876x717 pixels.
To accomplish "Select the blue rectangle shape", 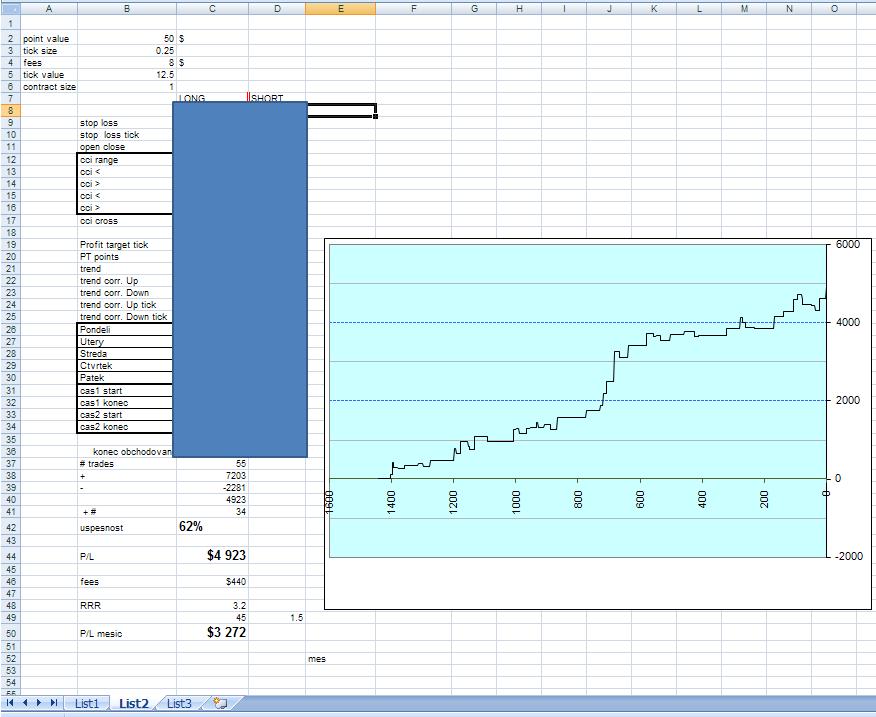I will click(x=240, y=279).
